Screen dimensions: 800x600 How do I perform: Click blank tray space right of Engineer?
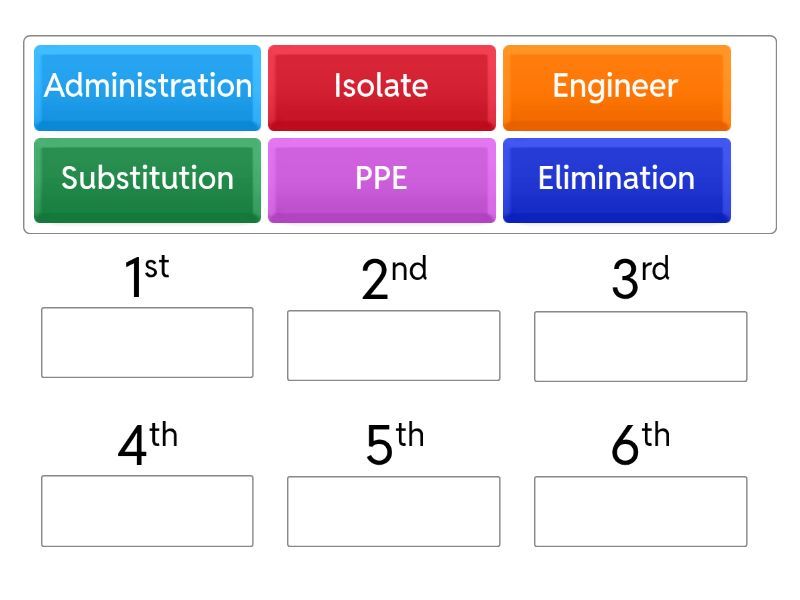[753, 87]
